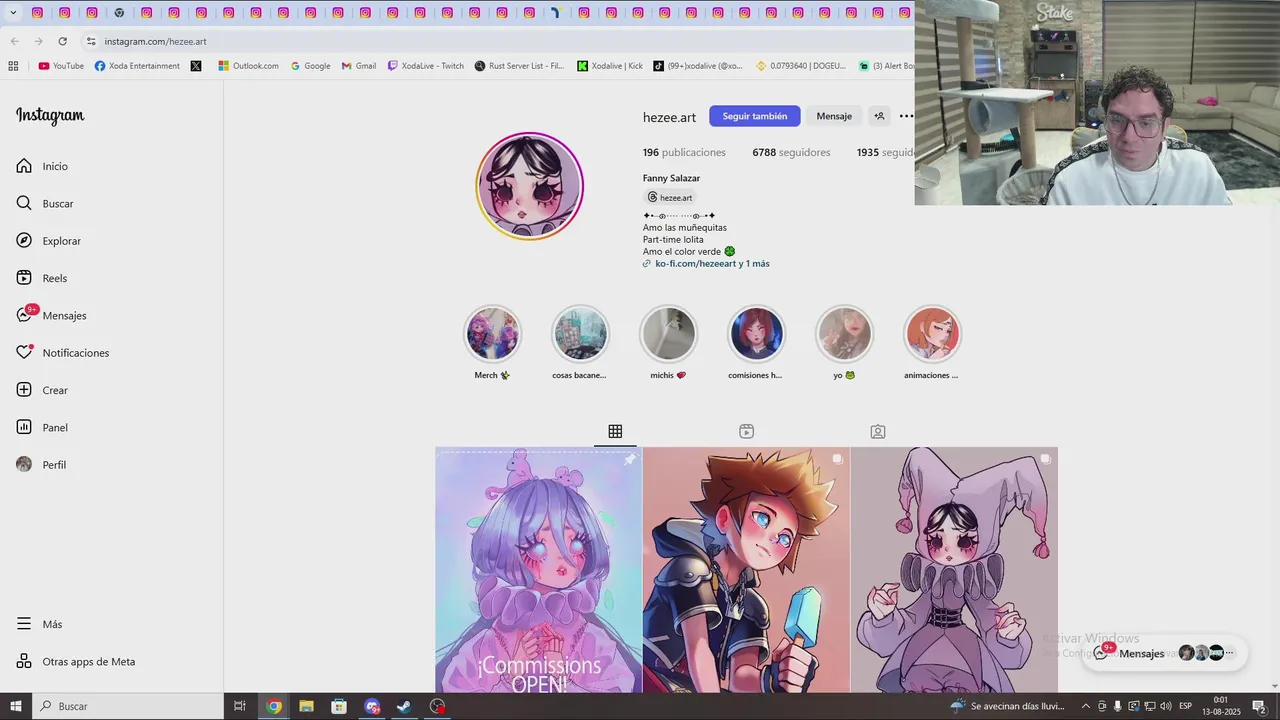Open the Xodalive | Kick bookmark
This screenshot has height=720, width=1280.
[x=610, y=66]
